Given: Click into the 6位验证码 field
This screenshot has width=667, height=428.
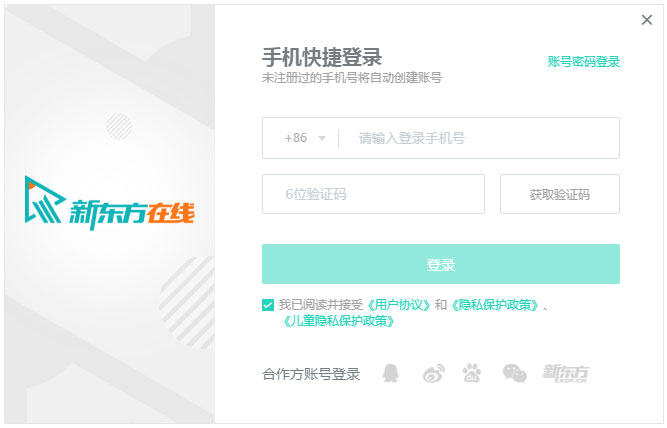Looking at the screenshot, I should point(373,194).
